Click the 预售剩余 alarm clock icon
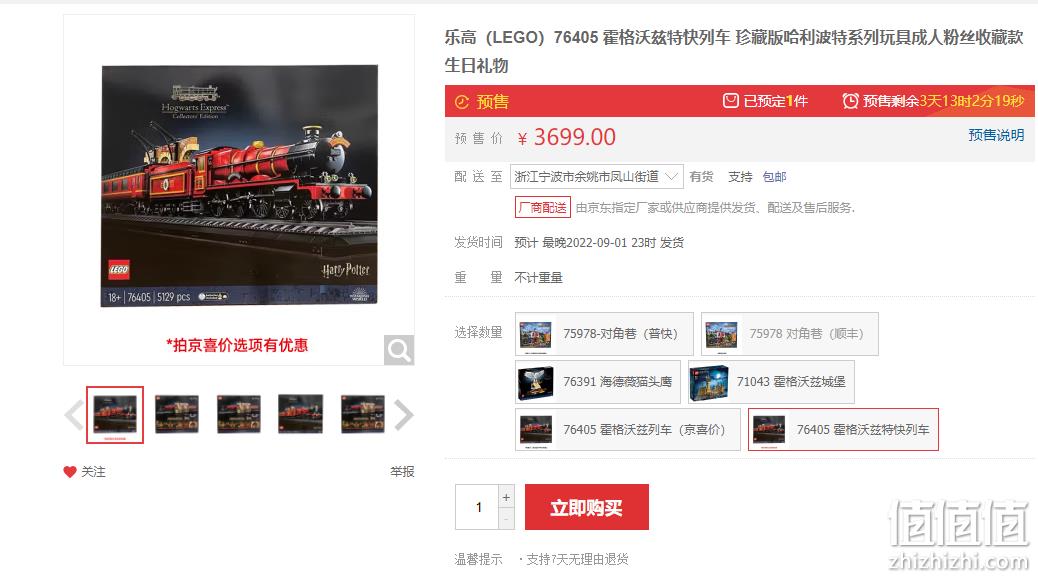Screen dimensions: 1038x579 click(851, 101)
